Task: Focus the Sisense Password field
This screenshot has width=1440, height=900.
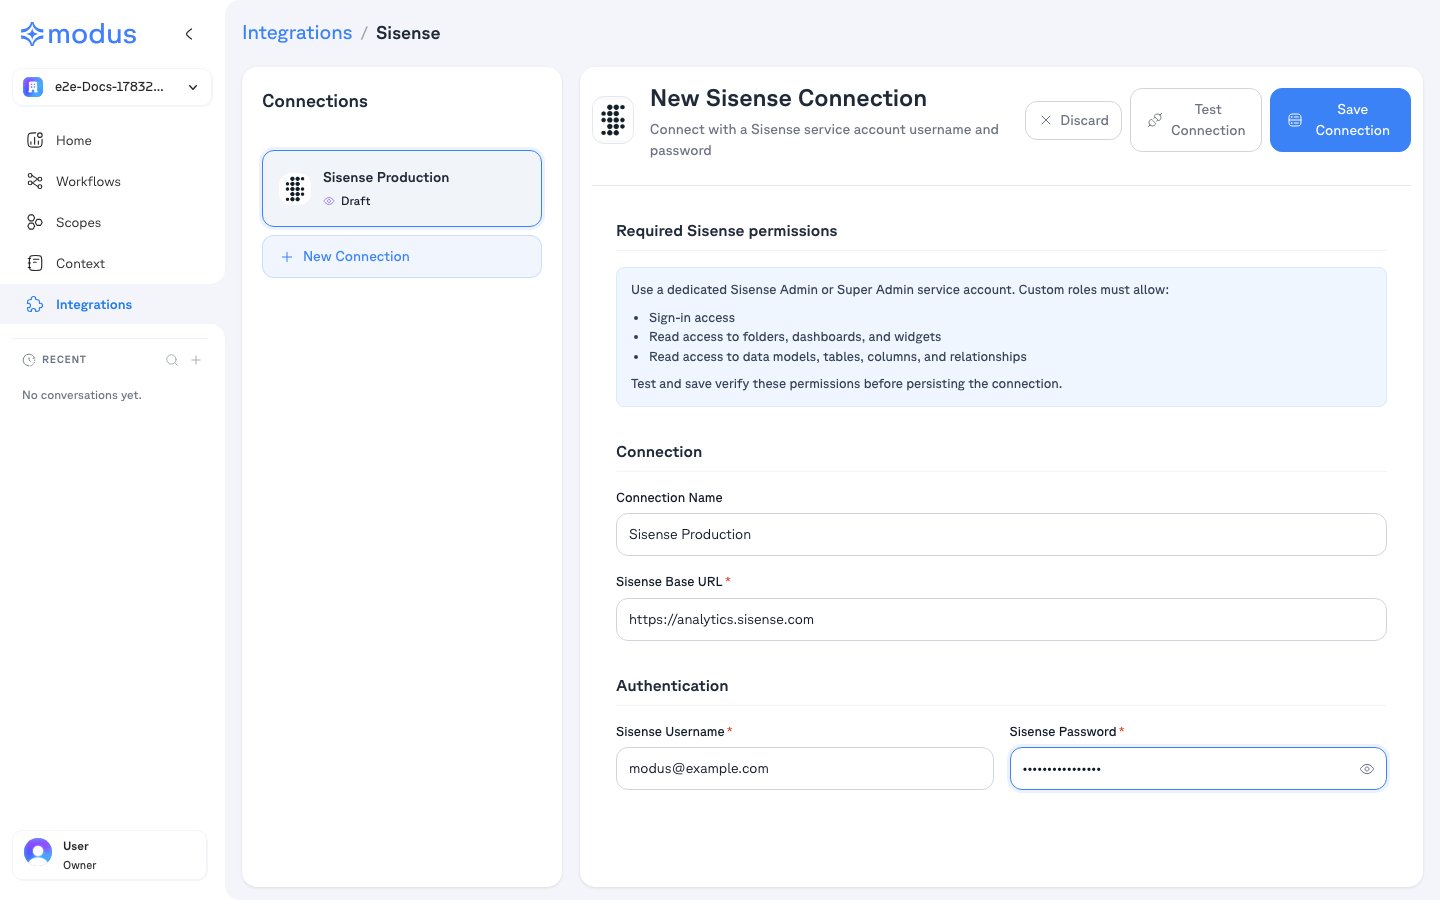Action: (1198, 769)
